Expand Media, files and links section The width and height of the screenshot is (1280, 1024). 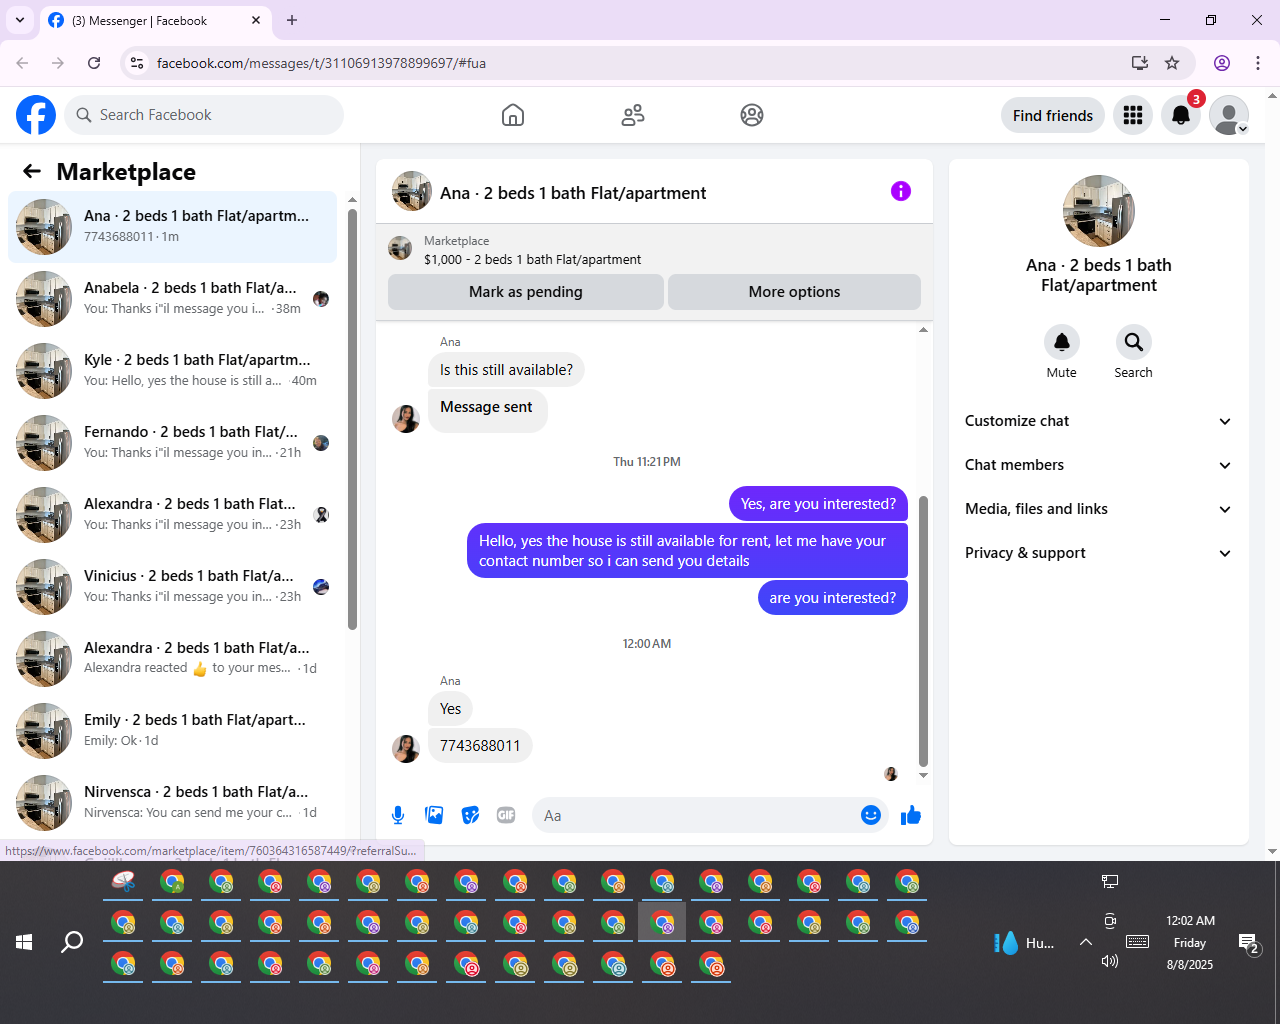[1099, 509]
